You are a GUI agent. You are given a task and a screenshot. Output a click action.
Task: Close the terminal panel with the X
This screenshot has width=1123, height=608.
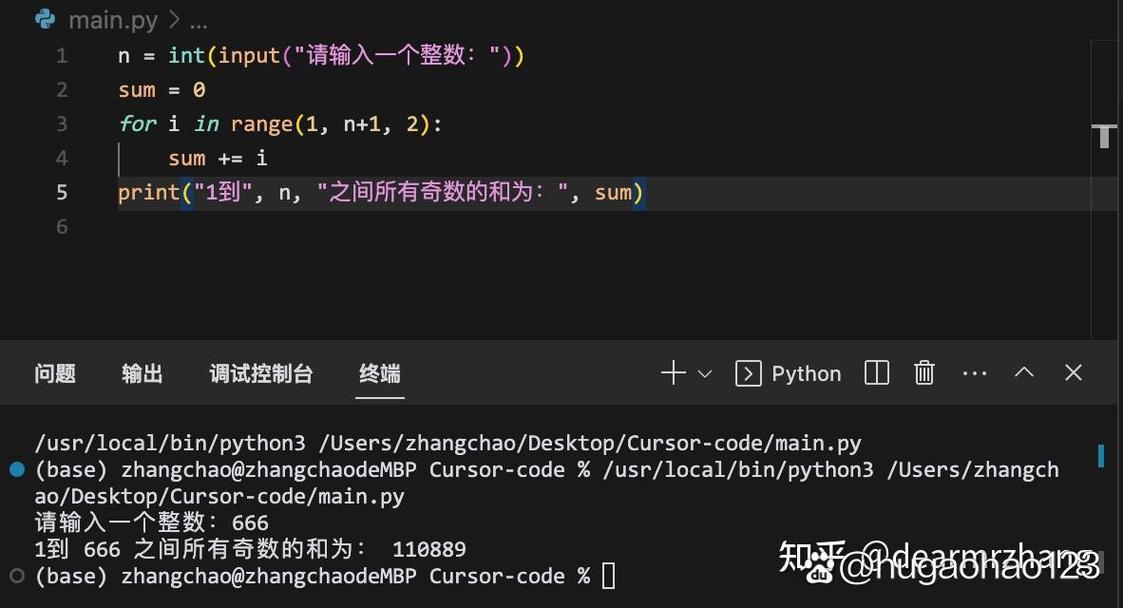[1073, 372]
